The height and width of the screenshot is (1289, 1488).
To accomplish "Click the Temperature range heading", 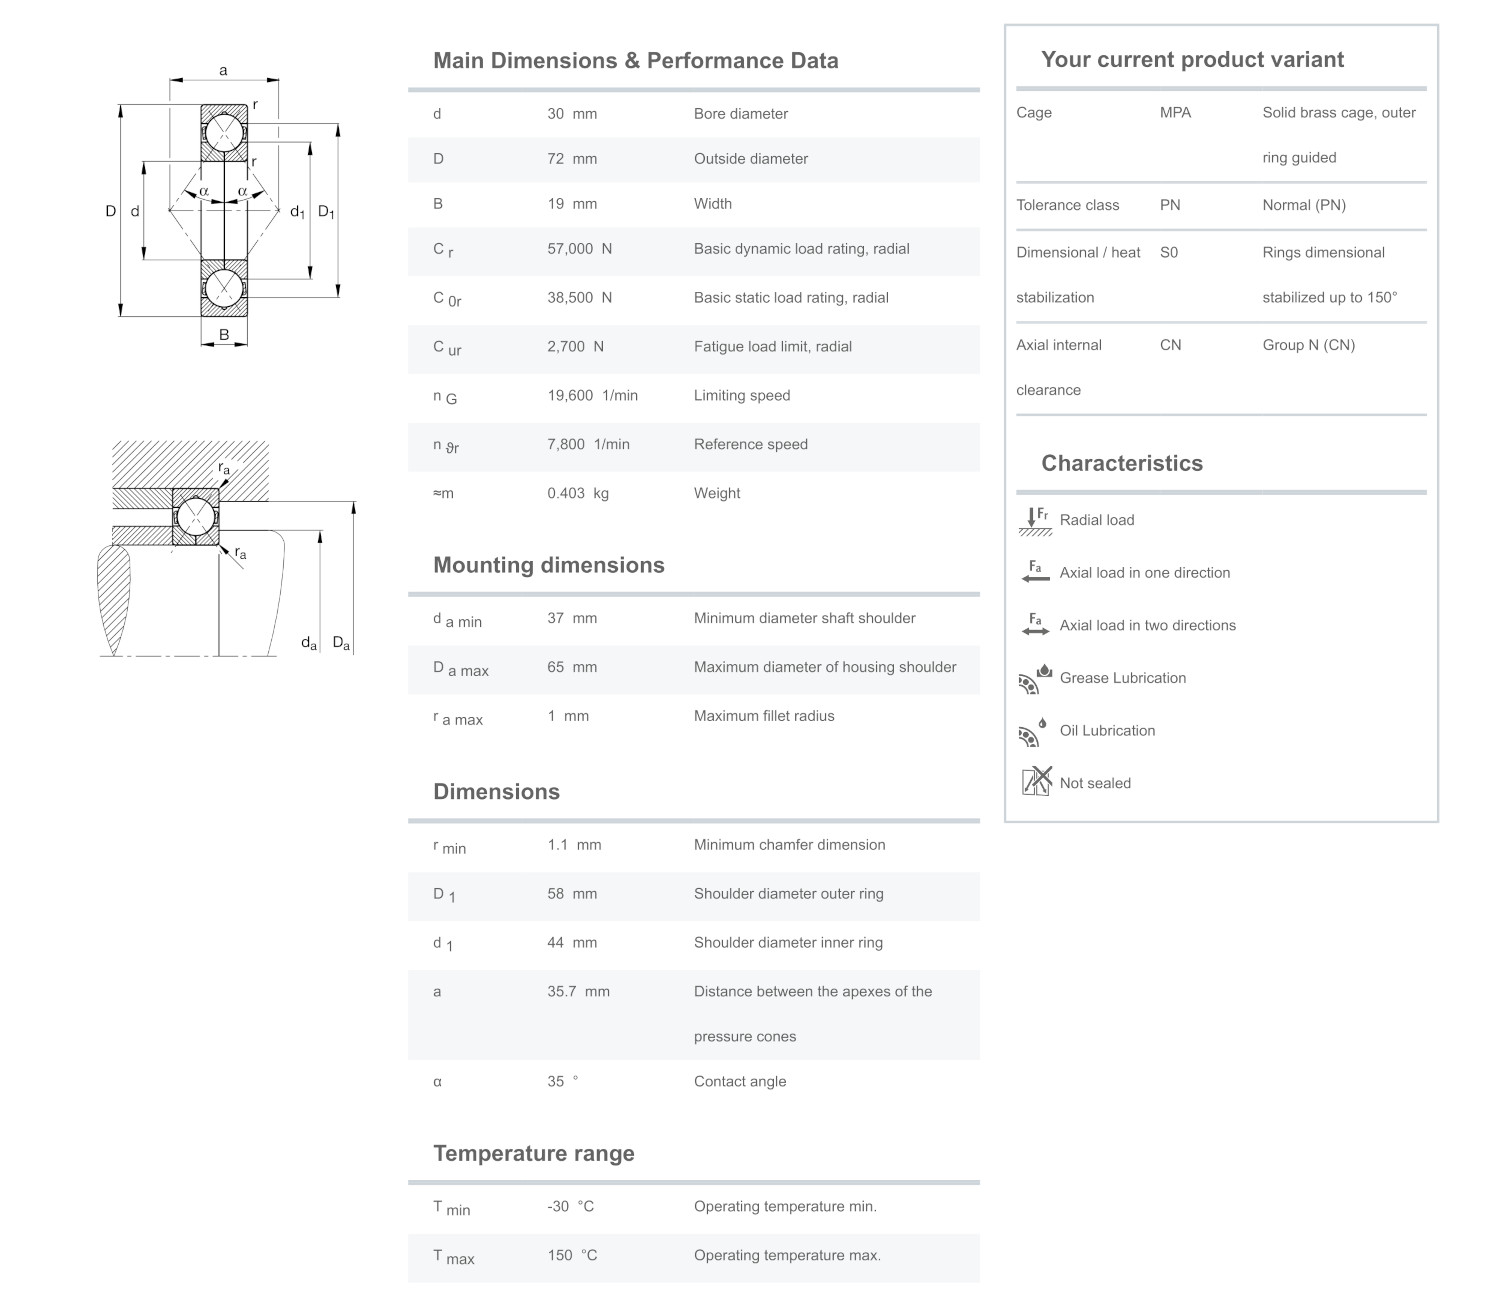I will pyautogui.click(x=533, y=1153).
